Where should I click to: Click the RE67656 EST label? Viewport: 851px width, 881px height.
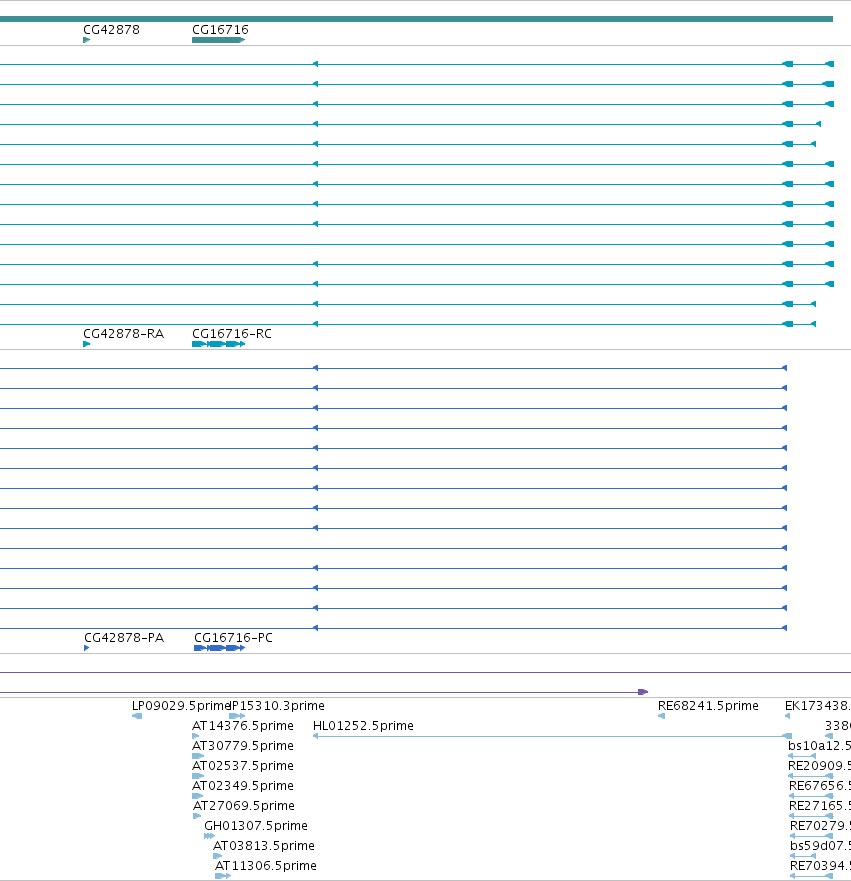point(820,785)
